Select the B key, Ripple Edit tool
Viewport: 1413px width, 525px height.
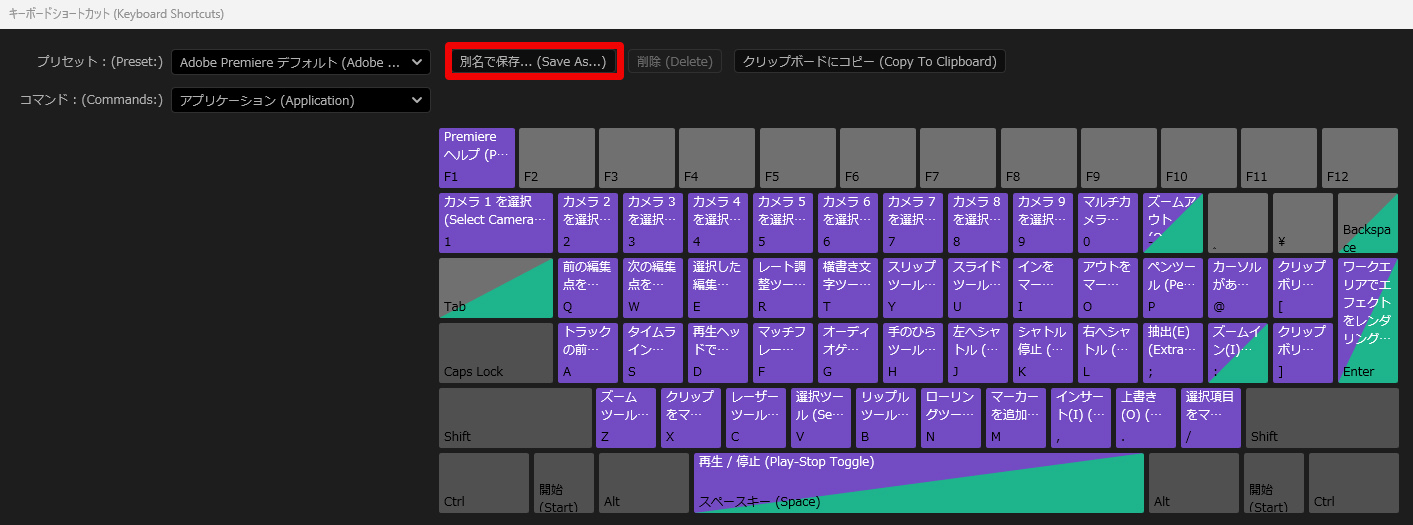(x=886, y=418)
